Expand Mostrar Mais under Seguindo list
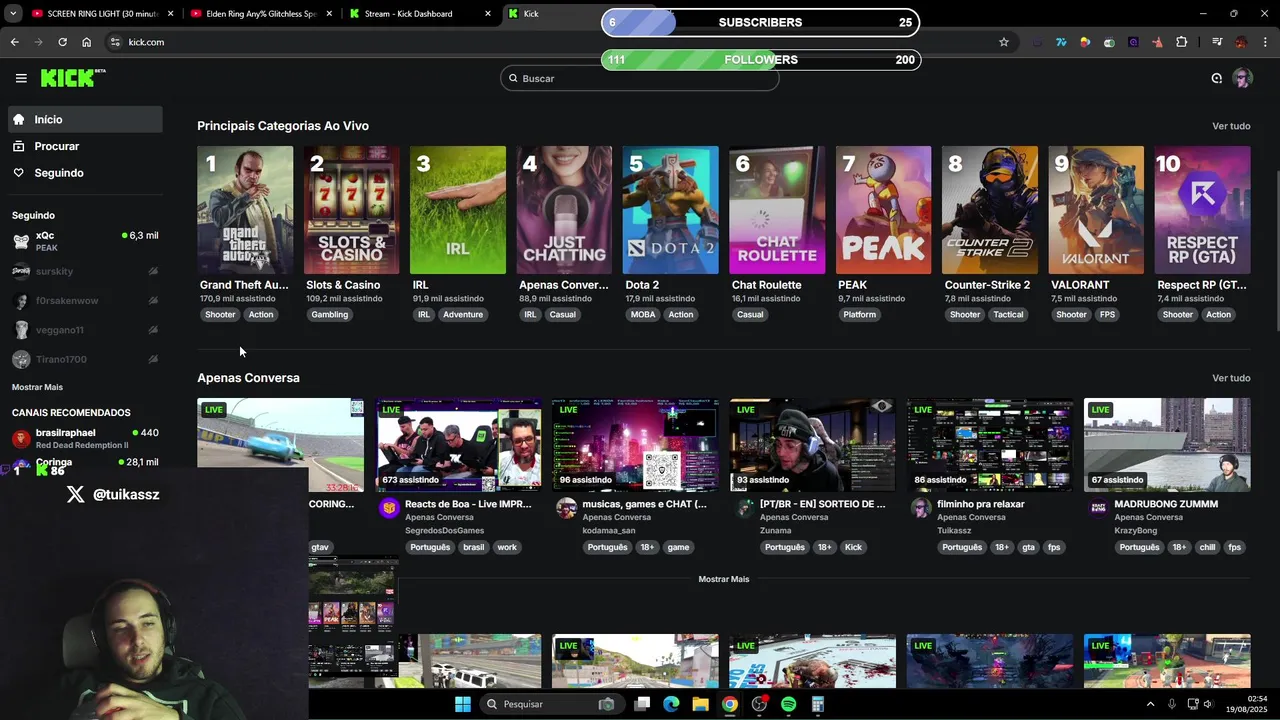Viewport: 1280px width, 720px height. pos(37,387)
